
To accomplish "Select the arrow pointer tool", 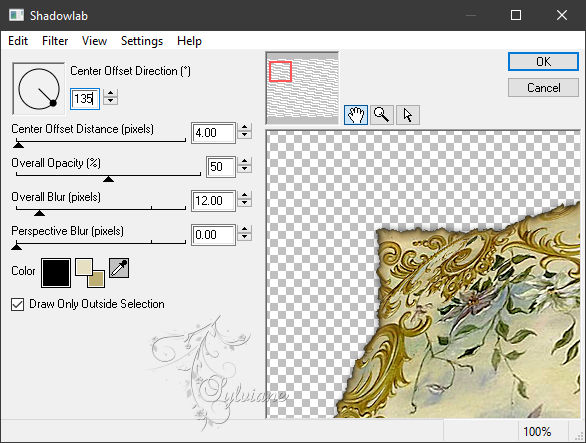I will (x=408, y=115).
